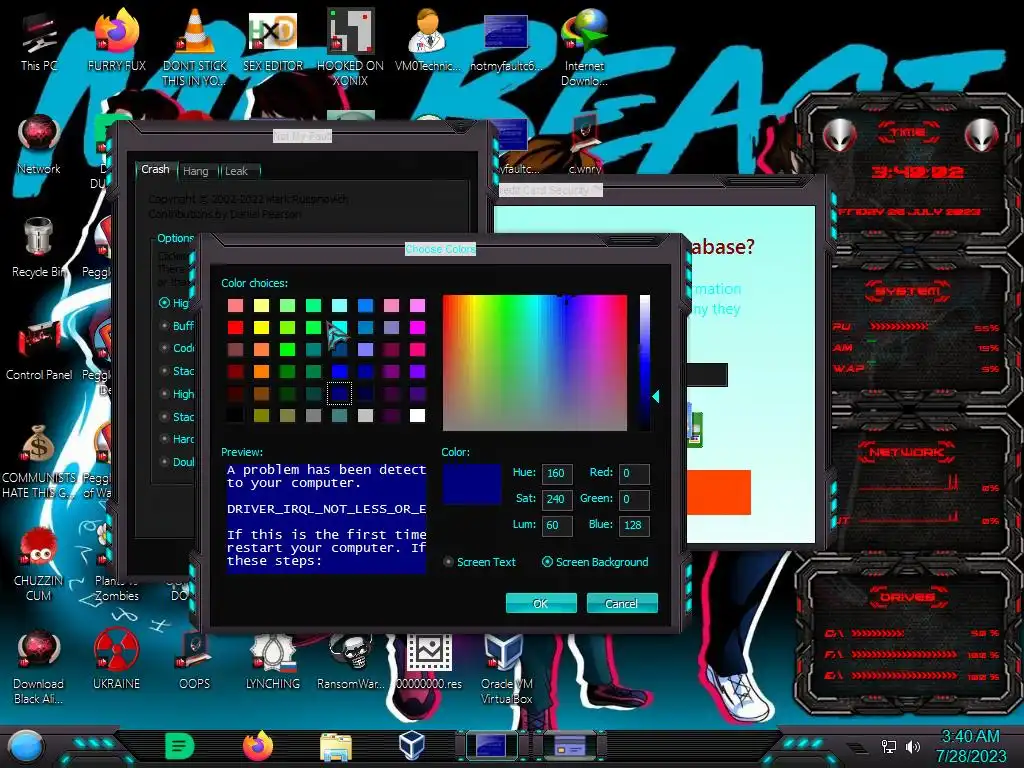Switch to the Crash tab
1024x768 pixels.
click(x=155, y=169)
